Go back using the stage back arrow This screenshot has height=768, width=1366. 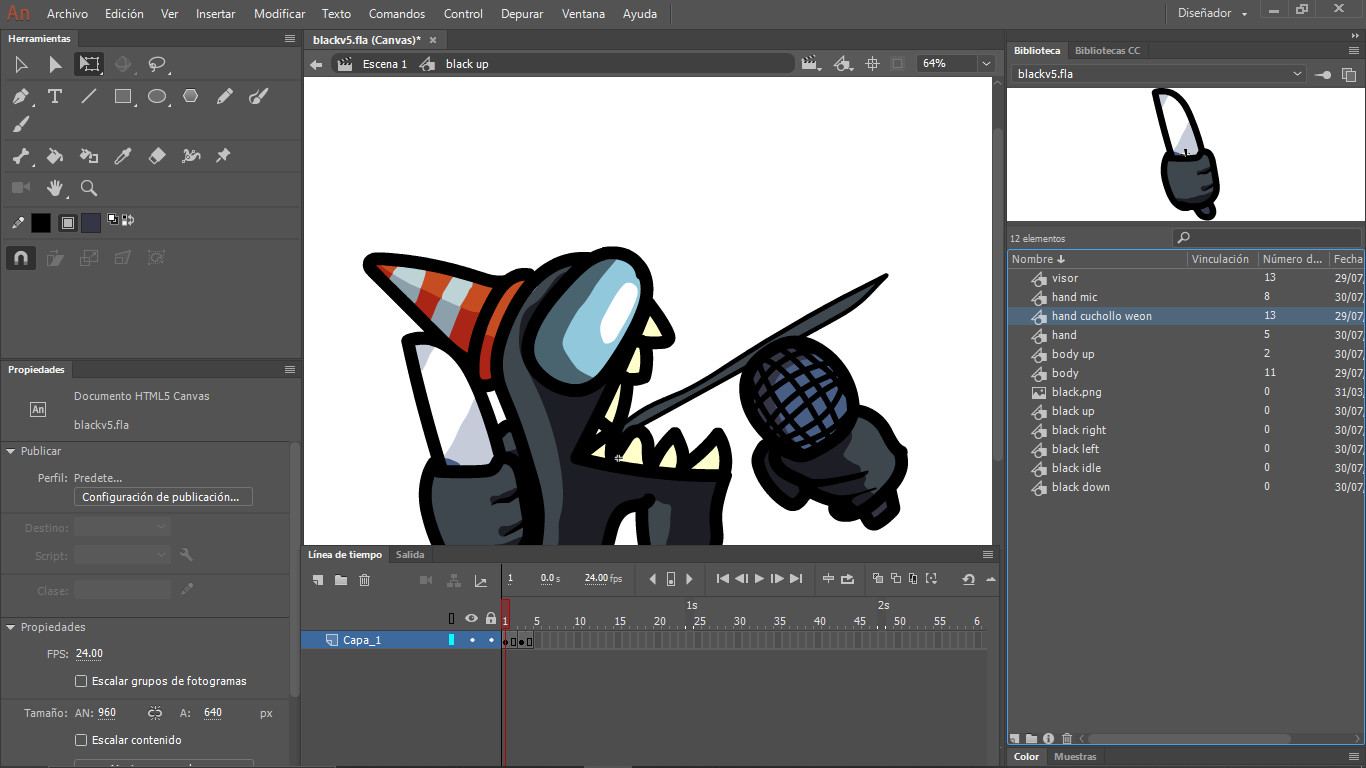coord(316,64)
